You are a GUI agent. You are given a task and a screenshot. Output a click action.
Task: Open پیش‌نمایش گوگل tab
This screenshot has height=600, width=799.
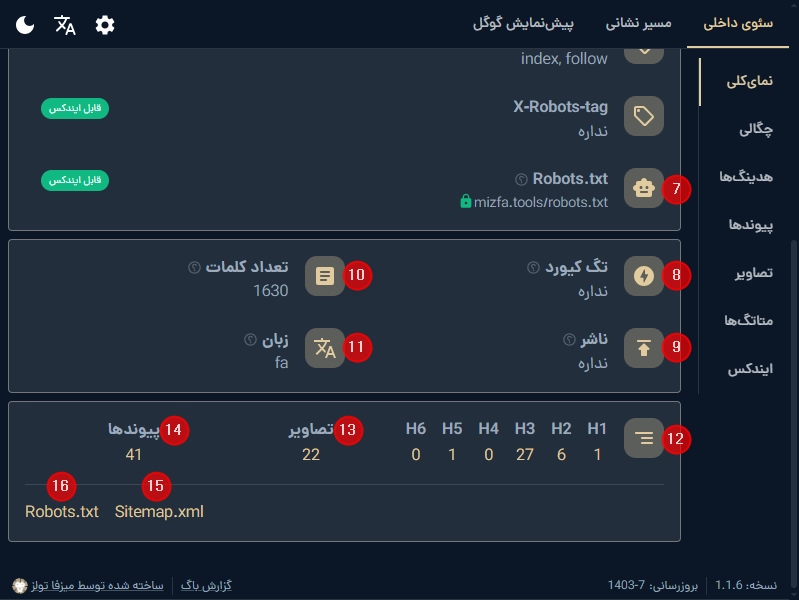[x=530, y=24]
